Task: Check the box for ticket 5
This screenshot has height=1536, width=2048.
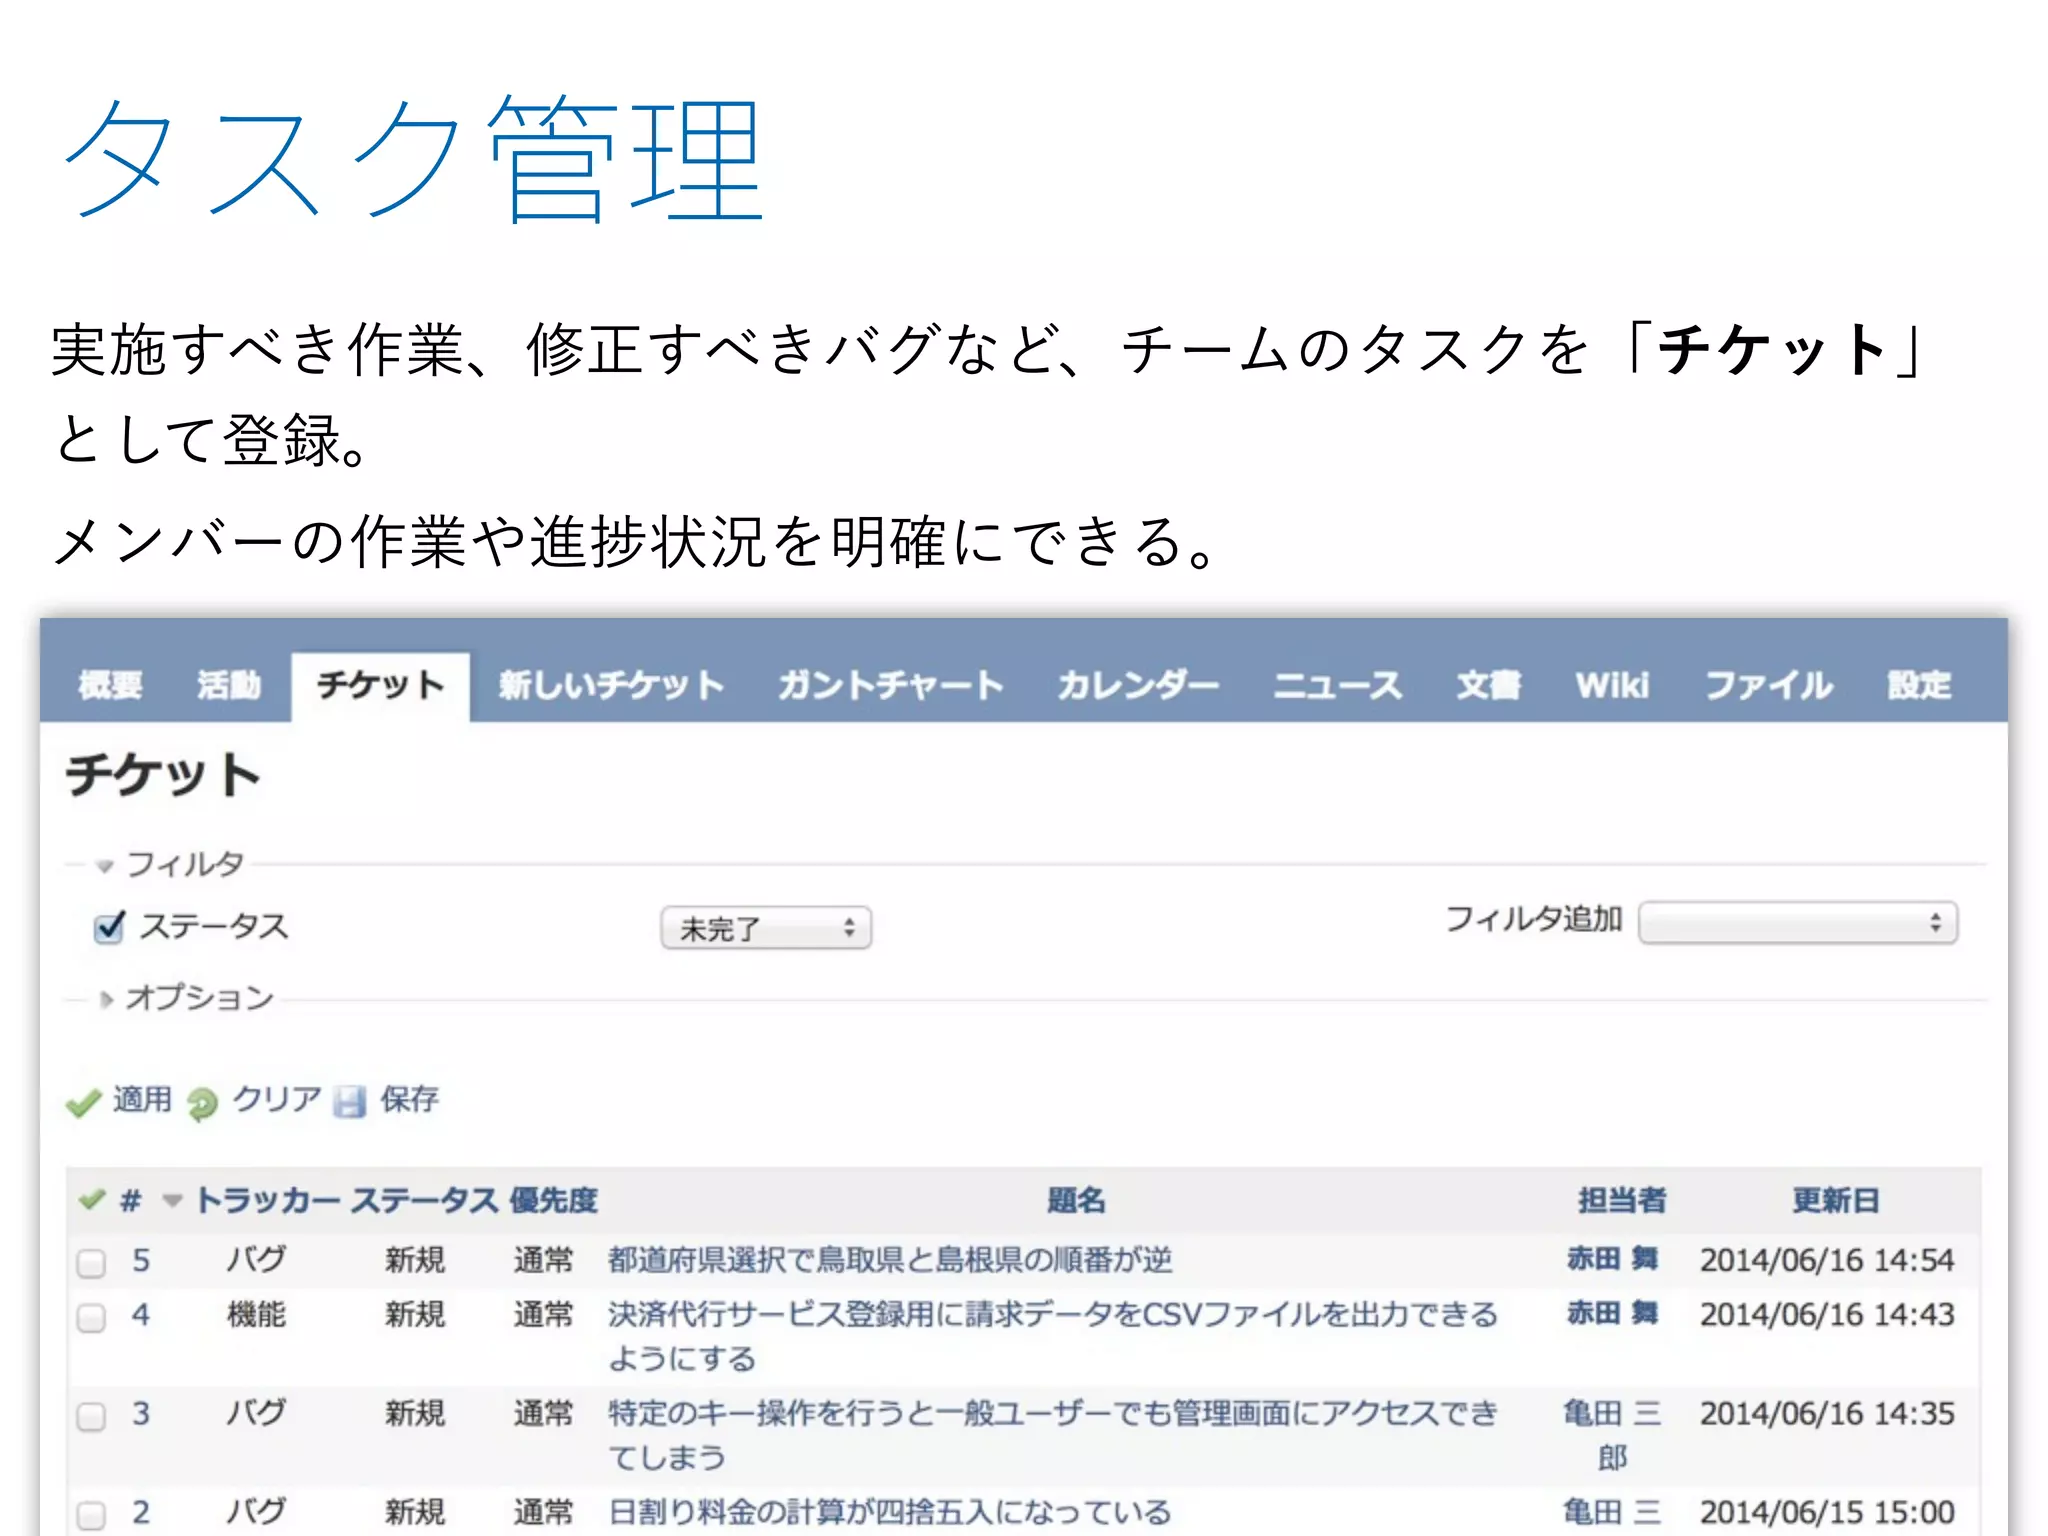Action: click(92, 1263)
